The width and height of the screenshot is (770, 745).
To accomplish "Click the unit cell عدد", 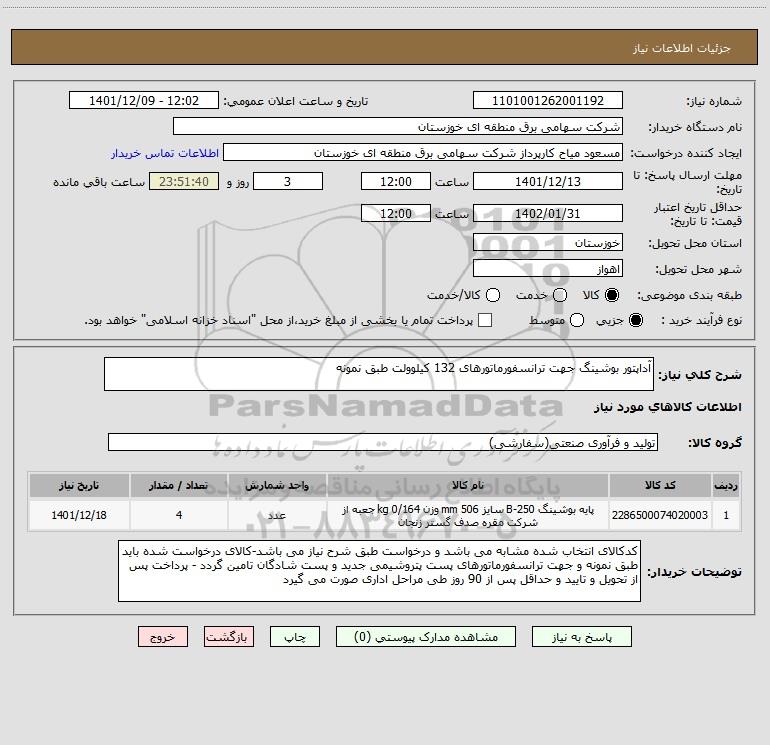I will pyautogui.click(x=277, y=515).
